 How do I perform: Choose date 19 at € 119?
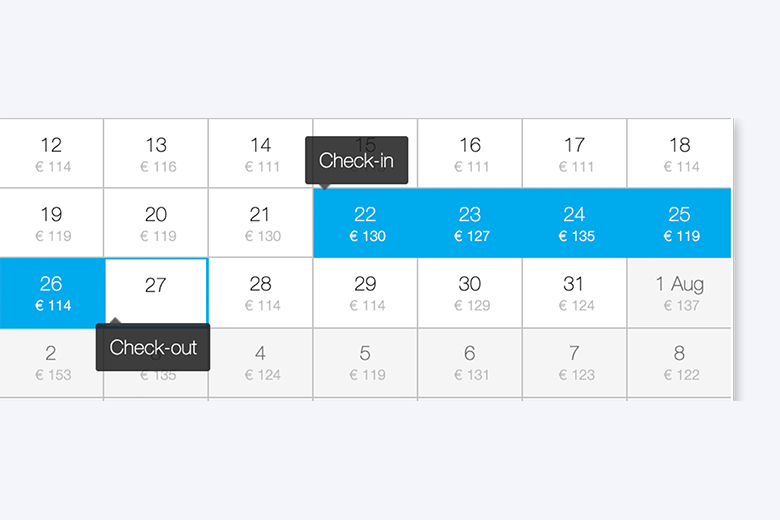click(51, 224)
